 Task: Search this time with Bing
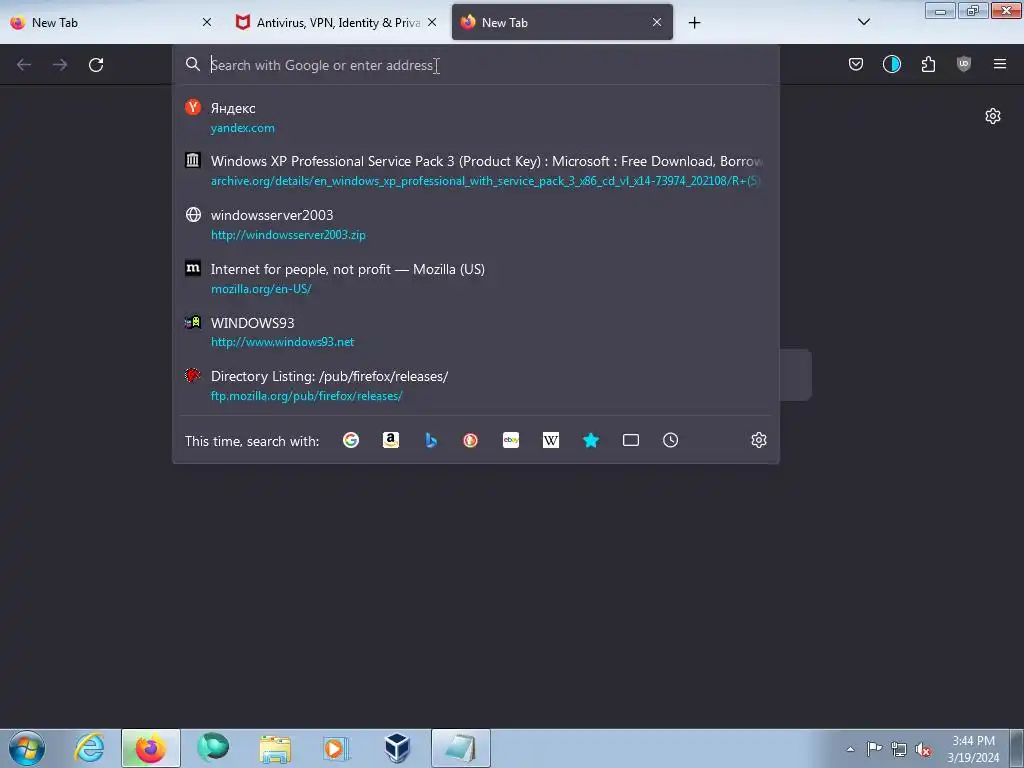[431, 440]
